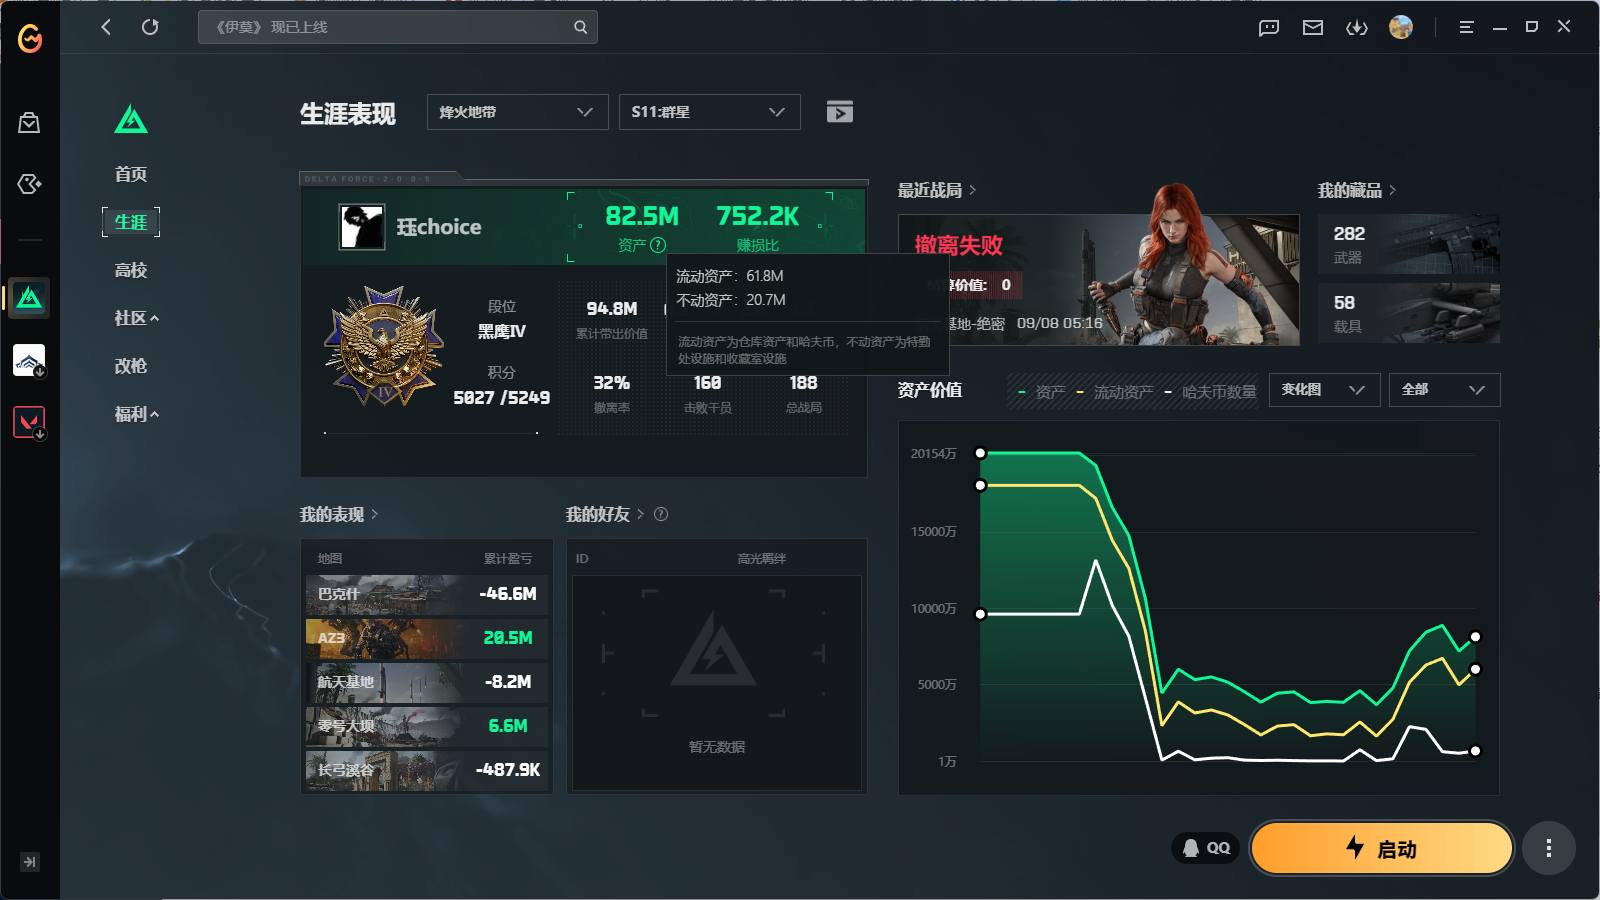Click the QQ button

click(x=1206, y=848)
